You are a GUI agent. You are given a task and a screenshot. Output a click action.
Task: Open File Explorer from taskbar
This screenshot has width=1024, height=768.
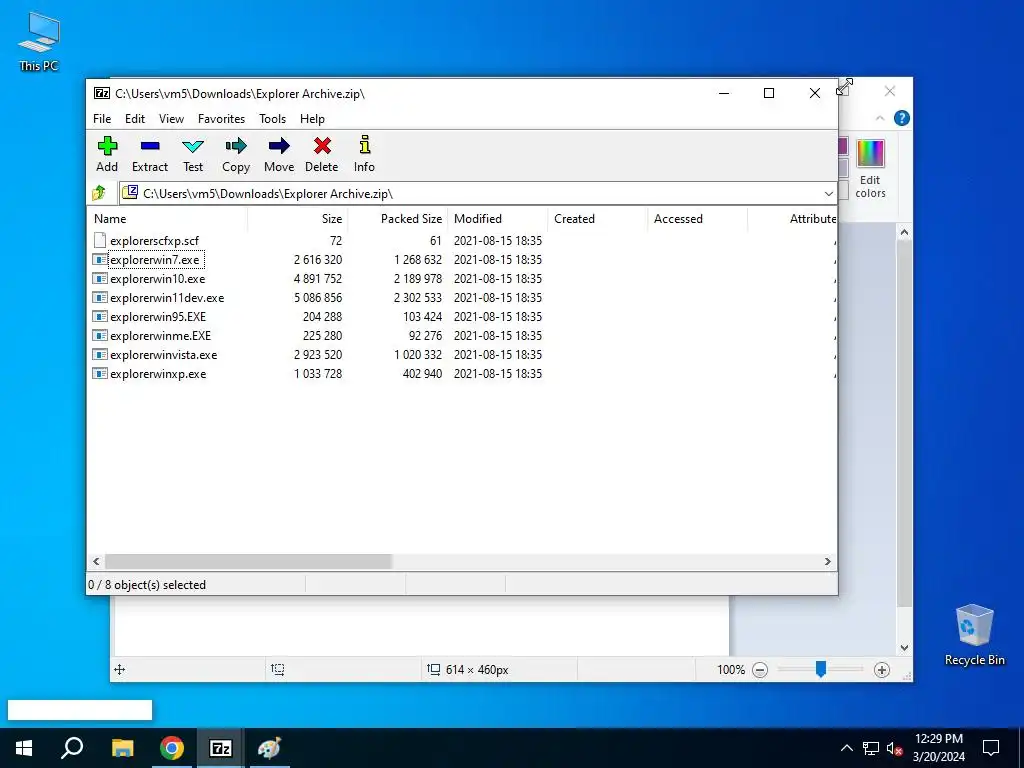[x=122, y=748]
